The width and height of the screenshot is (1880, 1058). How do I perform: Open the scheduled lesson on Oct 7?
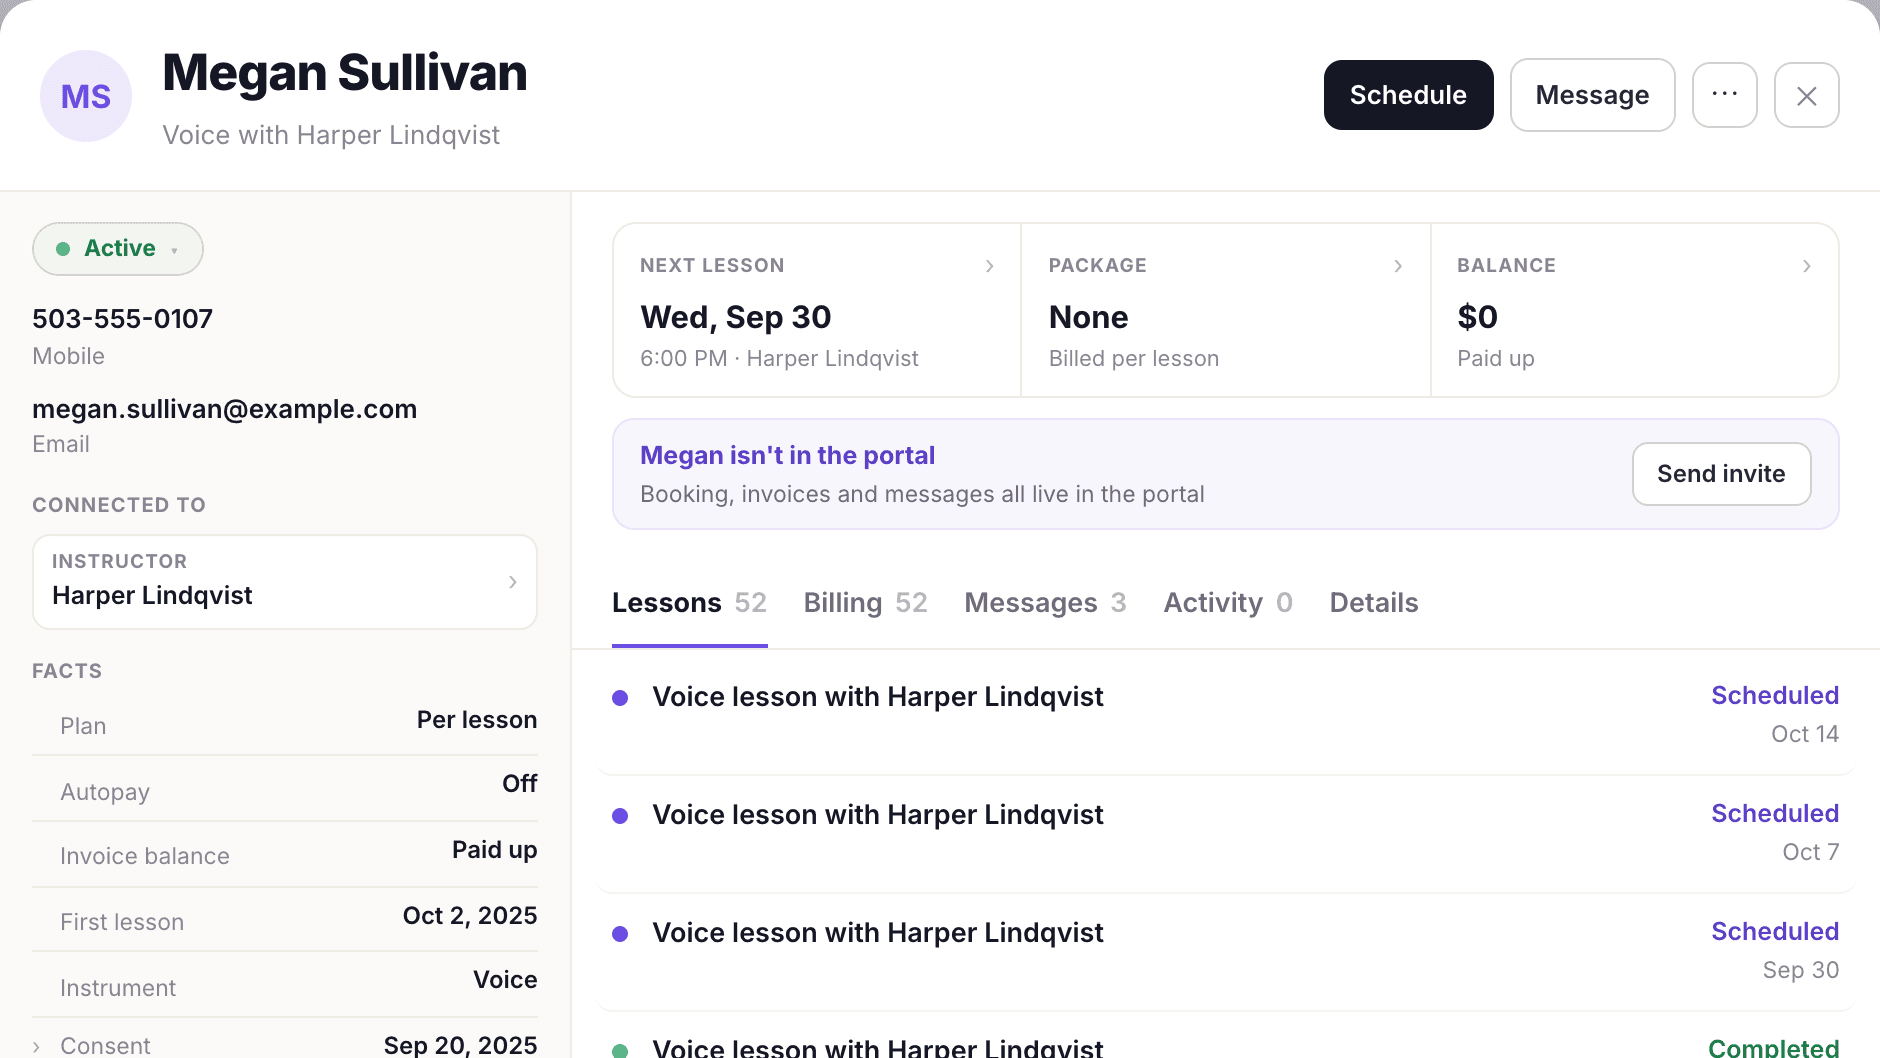pyautogui.click(x=1225, y=833)
